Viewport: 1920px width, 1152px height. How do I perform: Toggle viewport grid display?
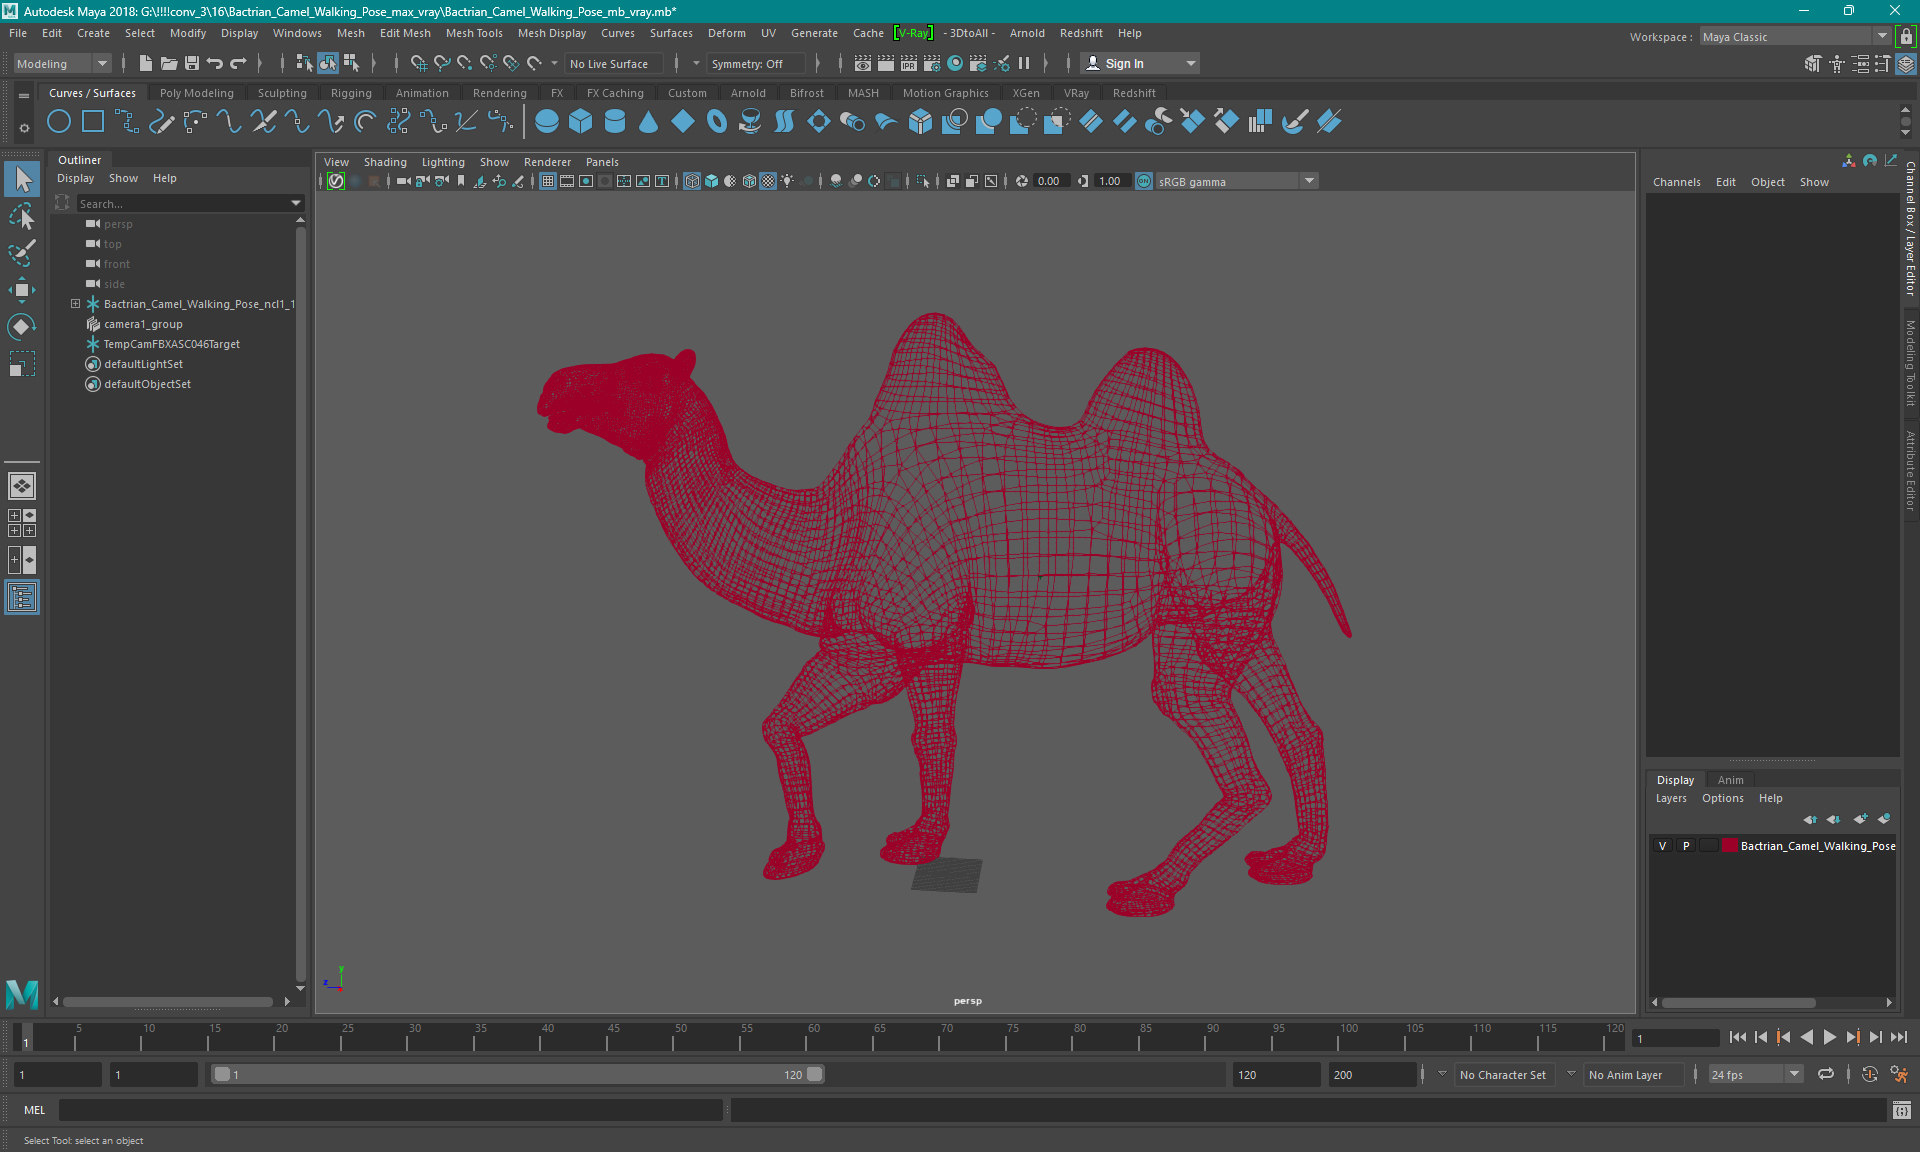coord(548,182)
